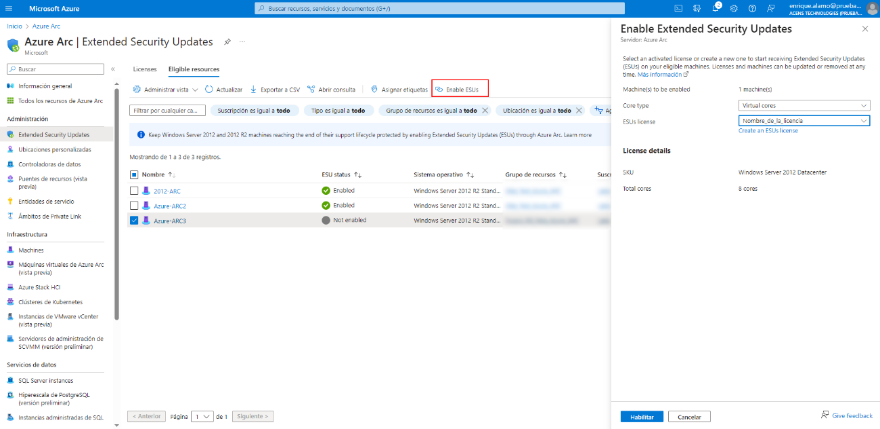The width and height of the screenshot is (880, 429).
Task: Export the list with Exportar a CSV
Action: click(275, 89)
